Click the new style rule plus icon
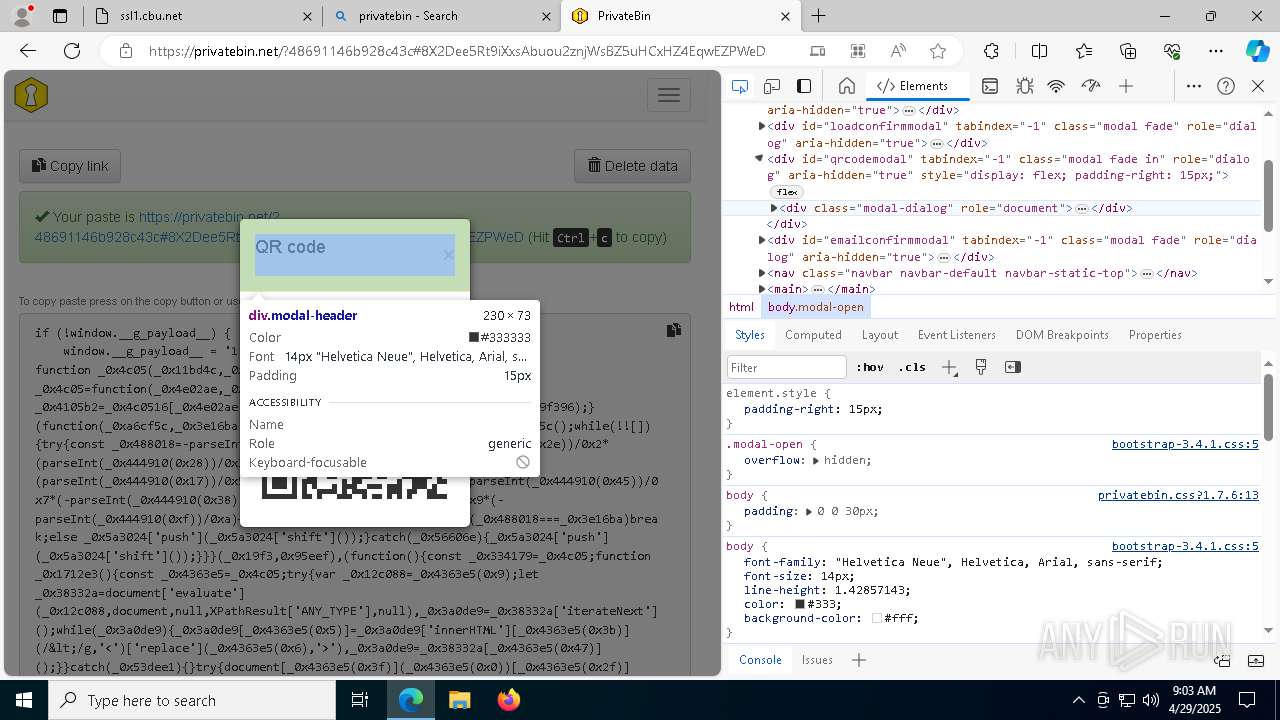The width and height of the screenshot is (1280, 720). [x=949, y=367]
